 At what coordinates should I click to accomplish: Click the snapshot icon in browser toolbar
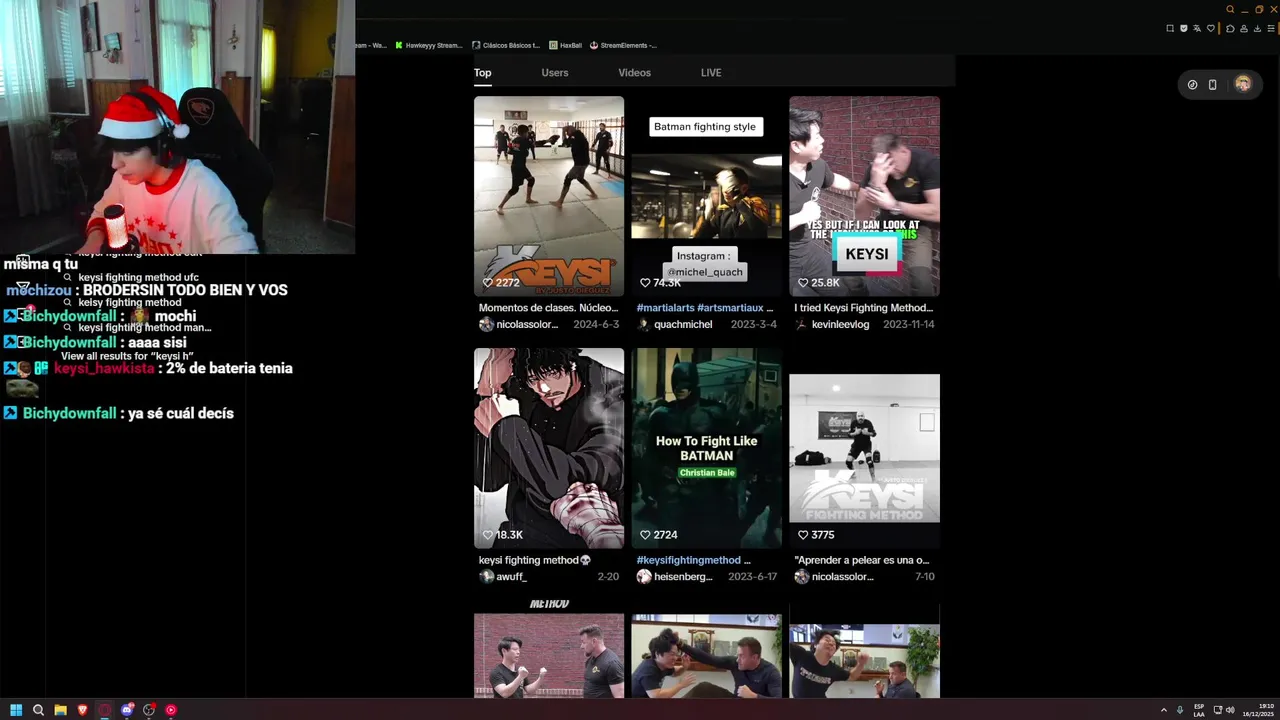1170,28
